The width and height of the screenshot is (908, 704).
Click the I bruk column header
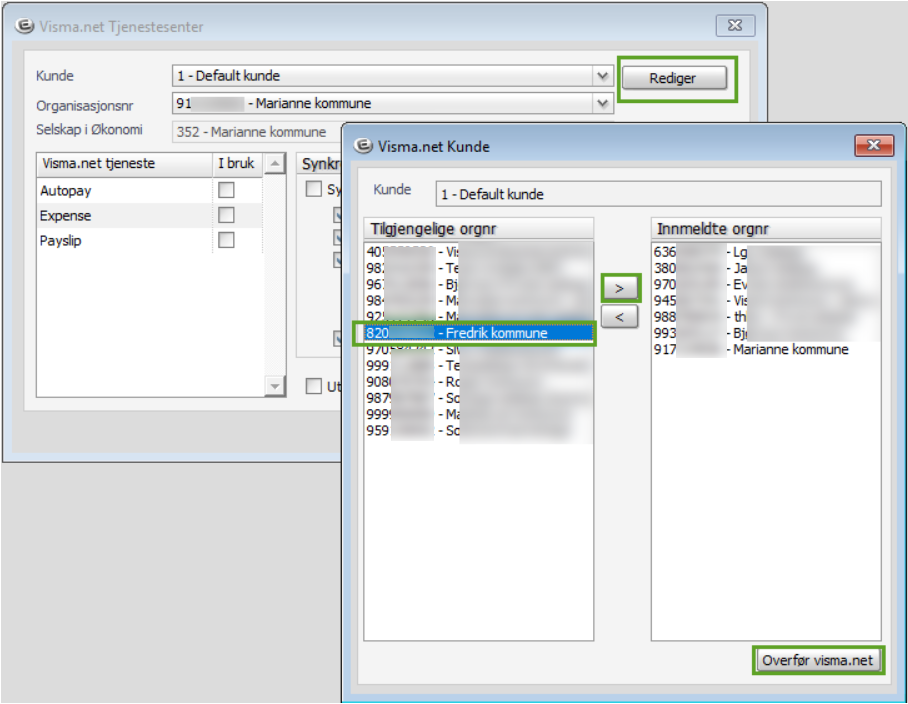(x=237, y=164)
